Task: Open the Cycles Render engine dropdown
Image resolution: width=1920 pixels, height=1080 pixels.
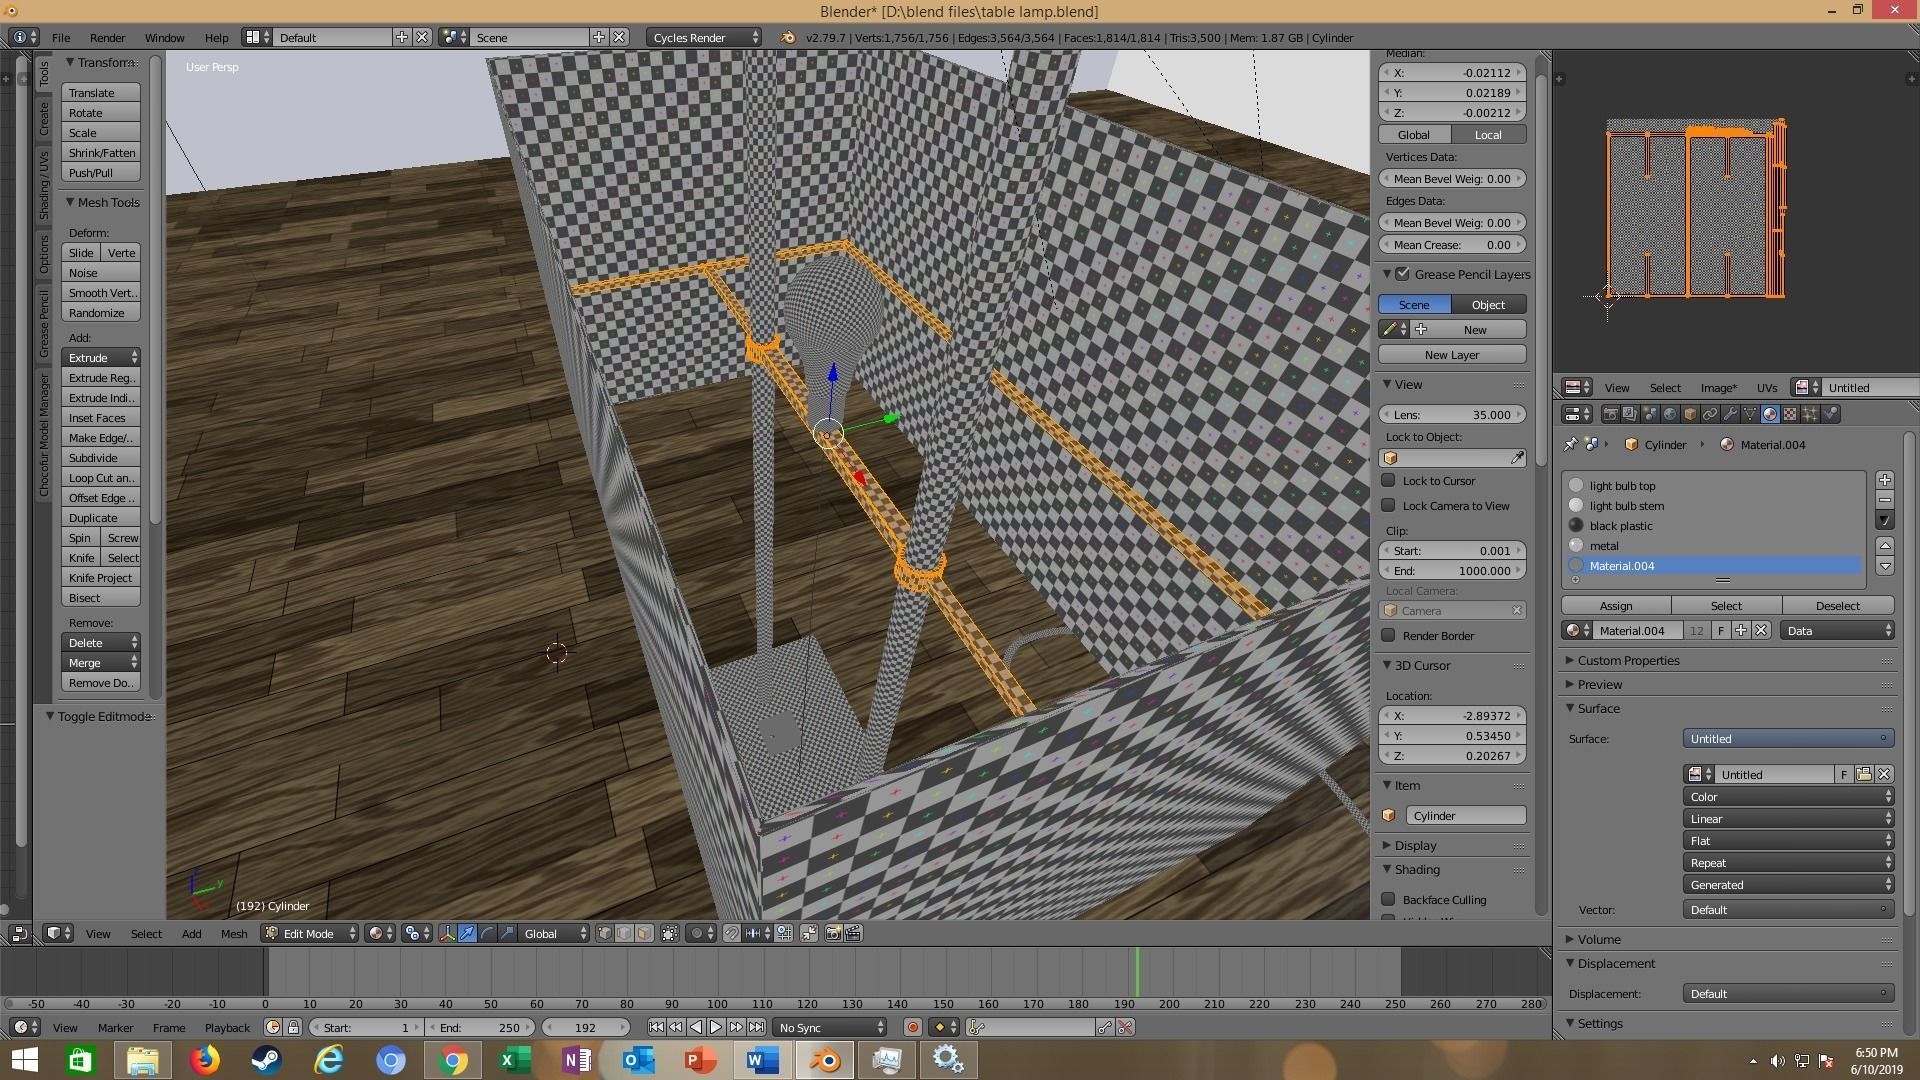Action: click(703, 37)
